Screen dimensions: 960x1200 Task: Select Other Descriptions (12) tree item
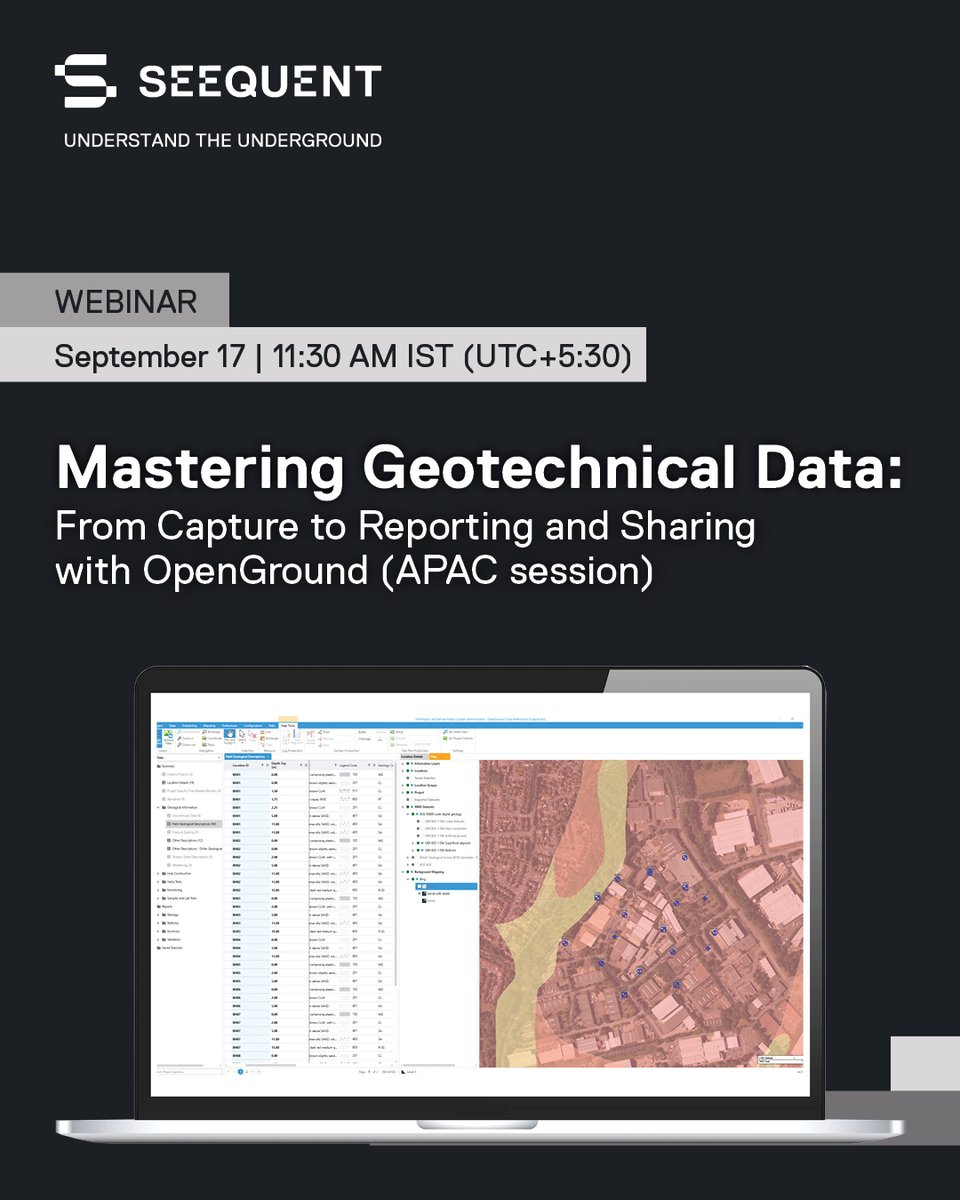pos(187,840)
